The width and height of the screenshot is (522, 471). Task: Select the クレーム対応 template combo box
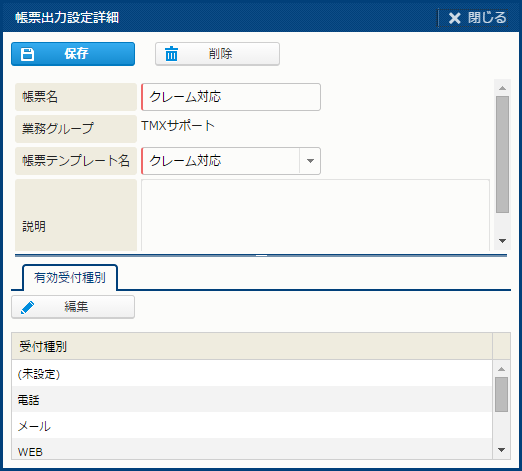(231, 161)
